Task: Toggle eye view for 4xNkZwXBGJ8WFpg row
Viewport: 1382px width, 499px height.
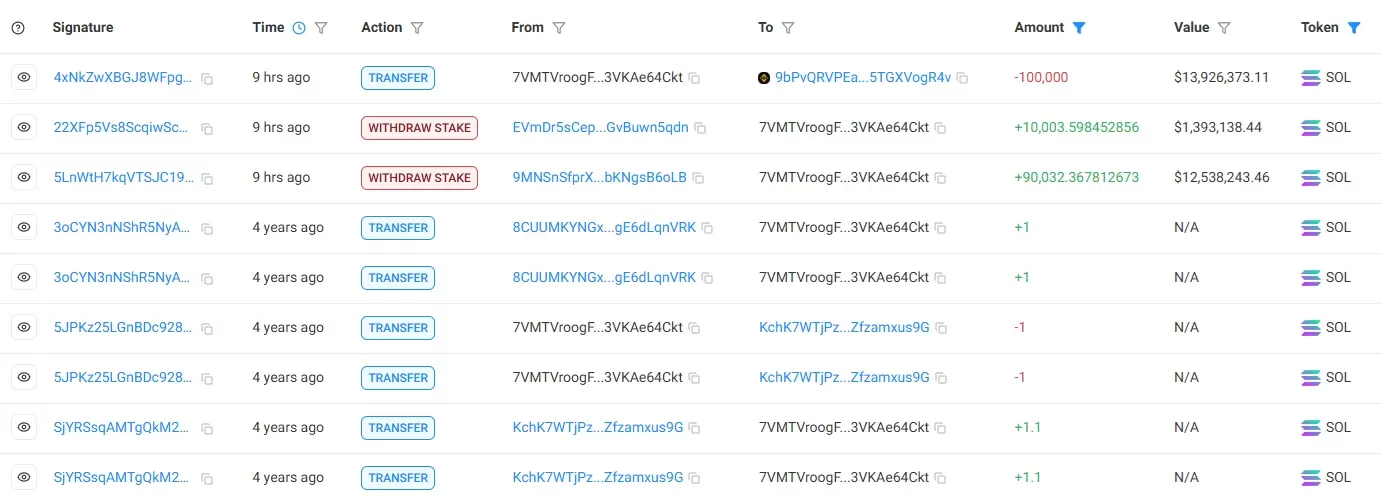Action: [25, 77]
